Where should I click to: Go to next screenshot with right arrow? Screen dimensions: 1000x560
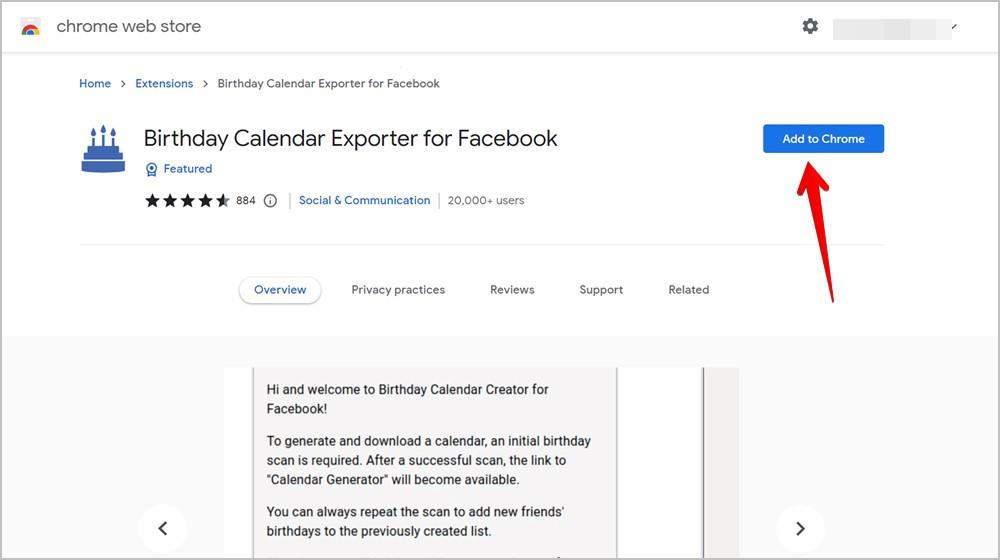800,528
